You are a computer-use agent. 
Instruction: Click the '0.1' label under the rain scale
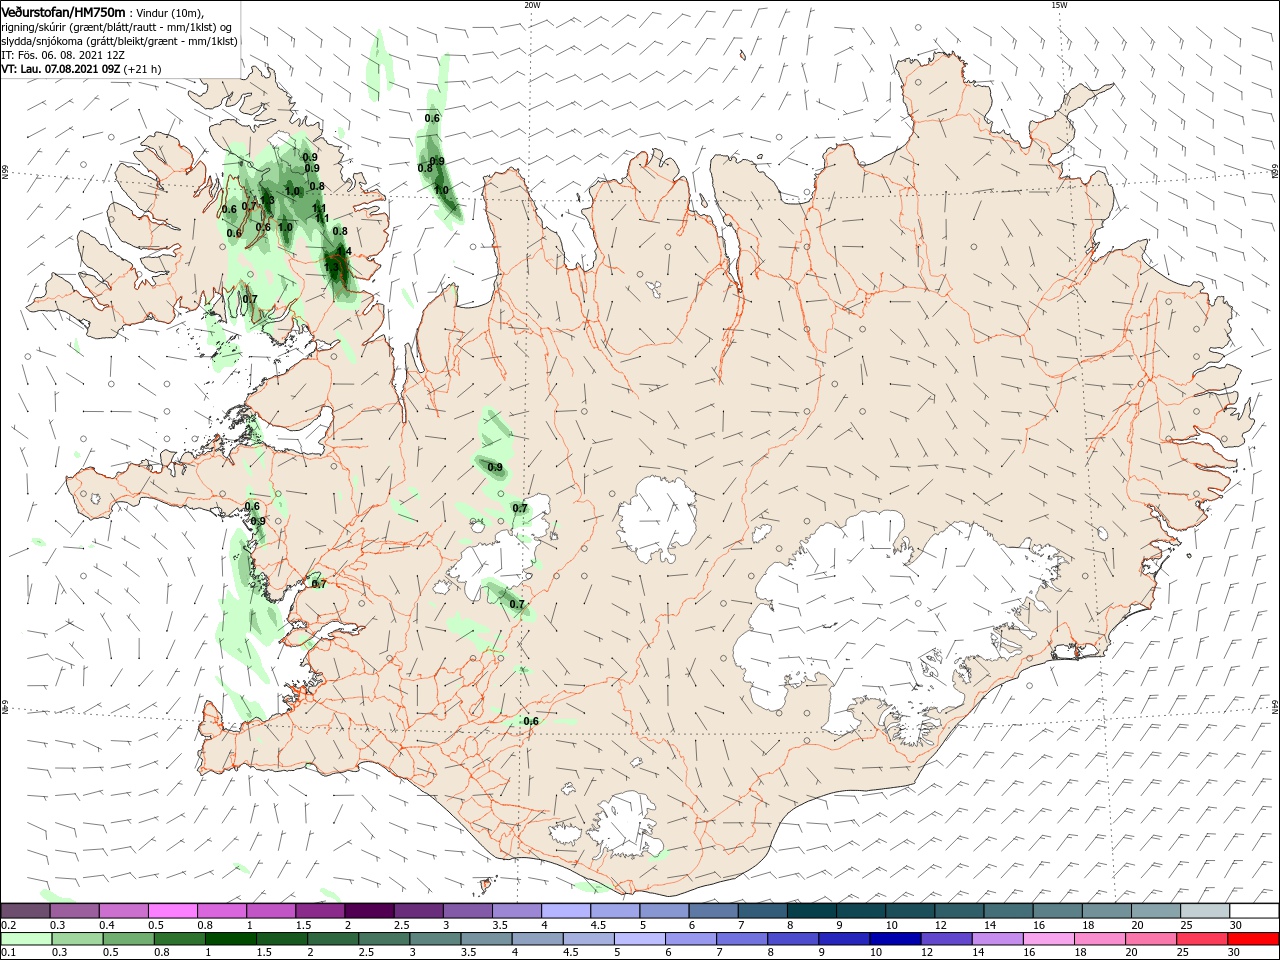tap(8, 954)
